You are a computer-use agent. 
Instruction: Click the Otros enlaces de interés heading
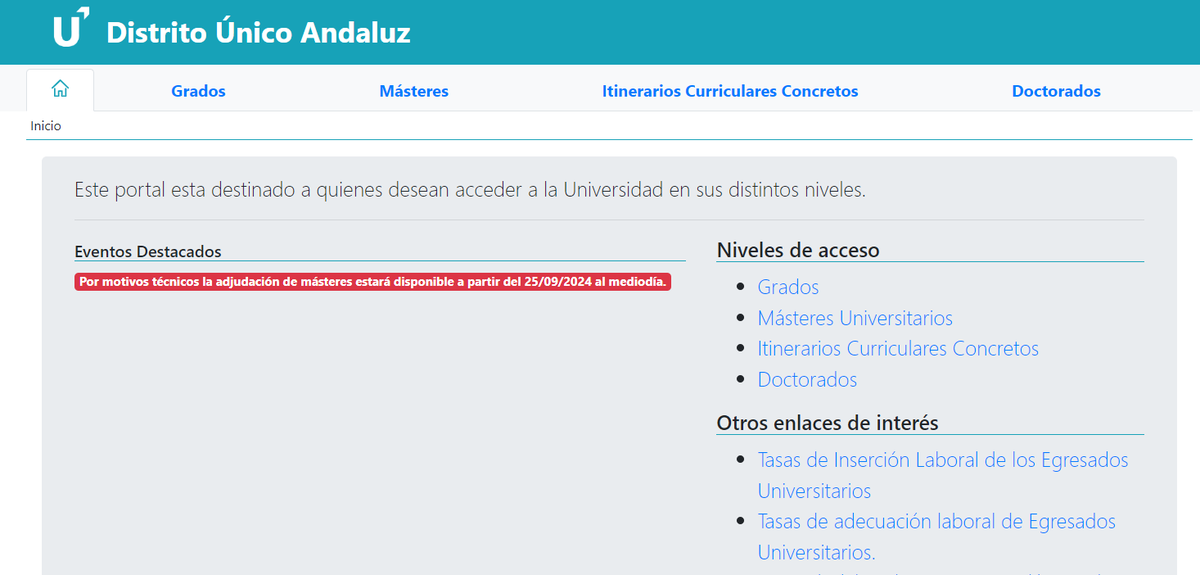click(828, 423)
